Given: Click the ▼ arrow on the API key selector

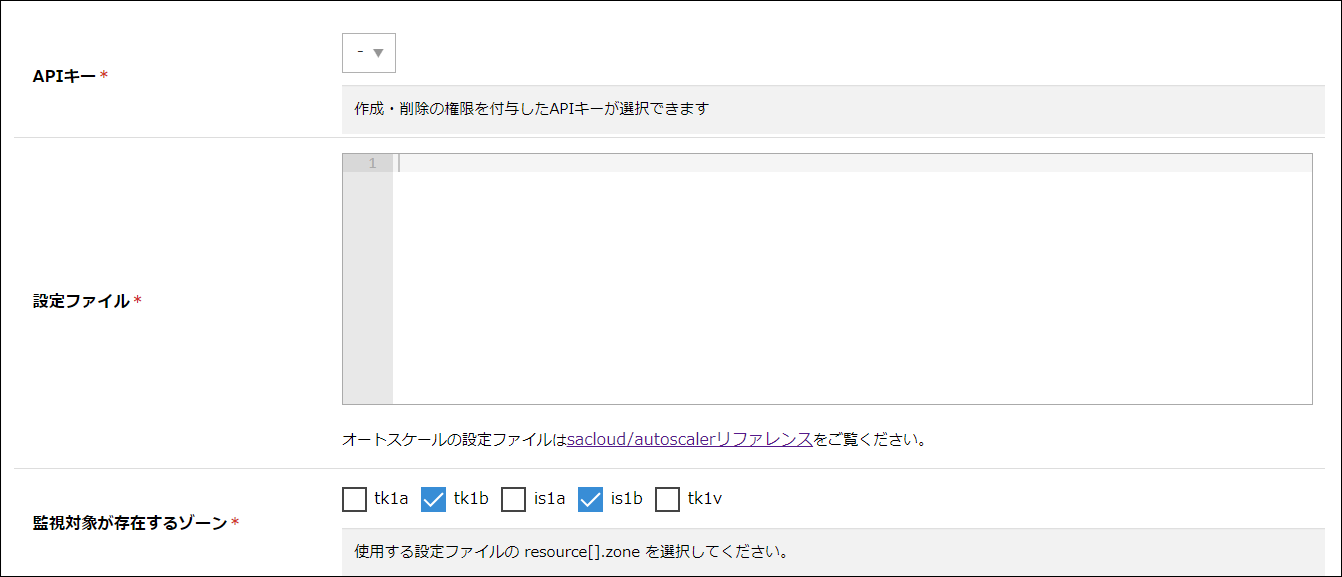Looking at the screenshot, I should point(380,53).
